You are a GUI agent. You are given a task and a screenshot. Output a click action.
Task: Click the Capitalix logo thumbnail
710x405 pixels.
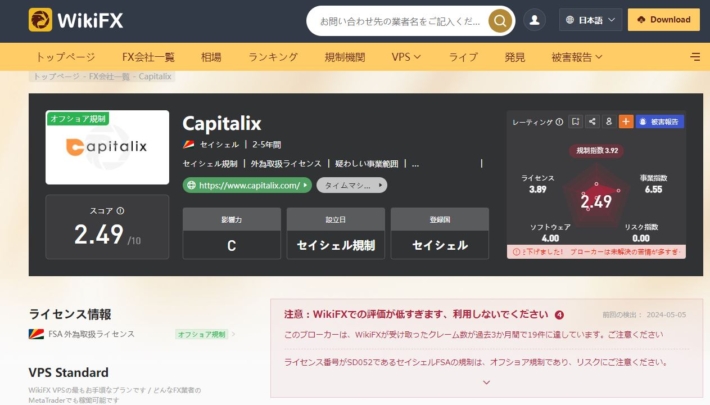(x=107, y=147)
